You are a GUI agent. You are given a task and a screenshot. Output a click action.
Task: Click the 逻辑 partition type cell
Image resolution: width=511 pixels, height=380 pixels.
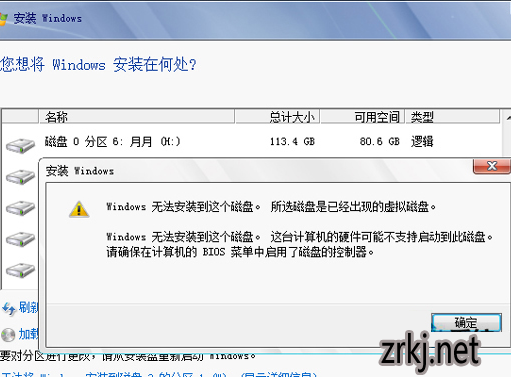coord(422,142)
